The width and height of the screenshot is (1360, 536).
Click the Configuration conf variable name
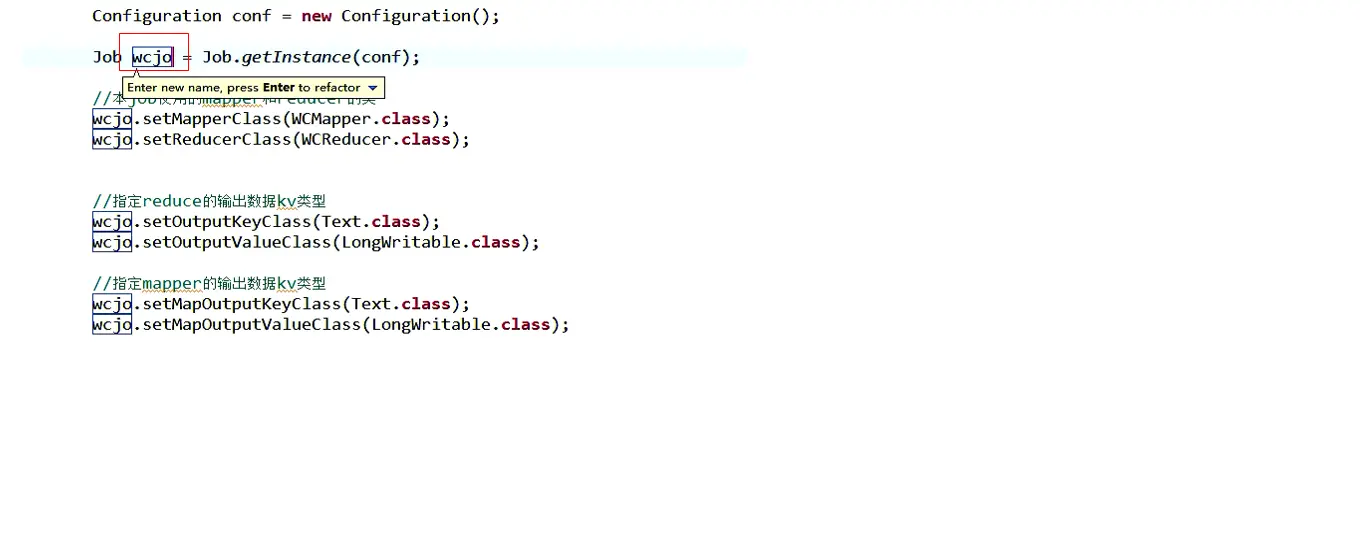click(x=251, y=16)
